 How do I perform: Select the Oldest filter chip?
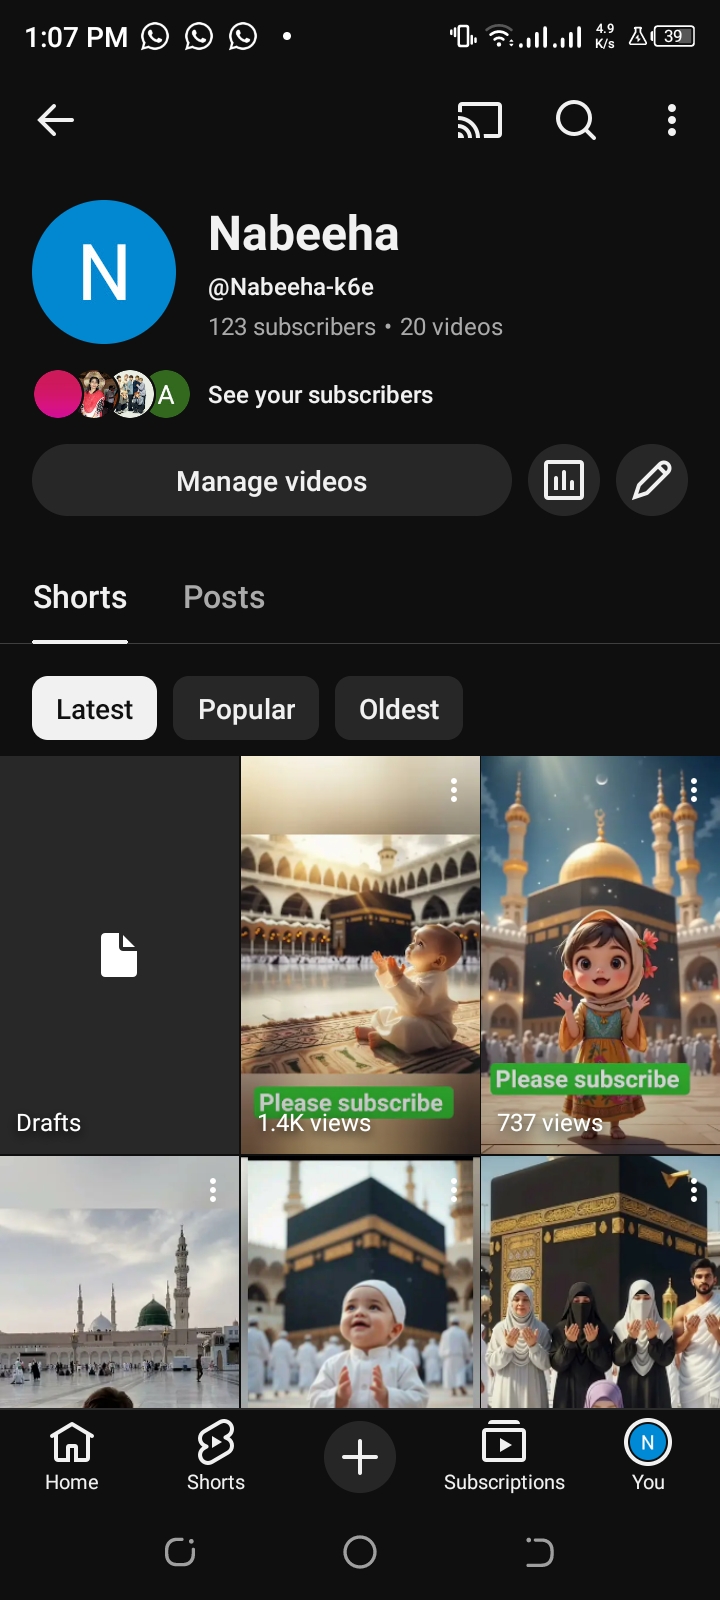399,709
